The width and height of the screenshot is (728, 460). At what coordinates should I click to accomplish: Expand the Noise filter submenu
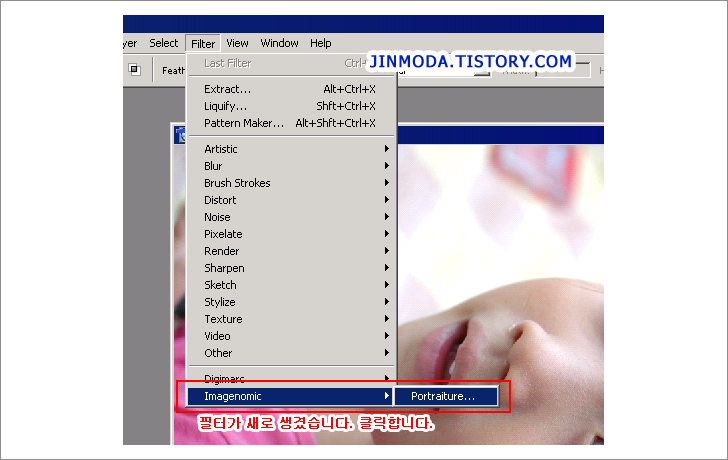coord(291,217)
